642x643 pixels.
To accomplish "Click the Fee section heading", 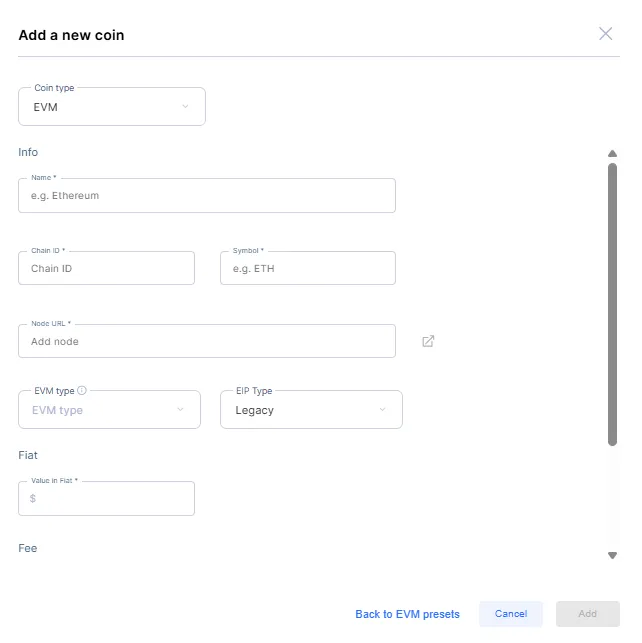I will point(27,548).
